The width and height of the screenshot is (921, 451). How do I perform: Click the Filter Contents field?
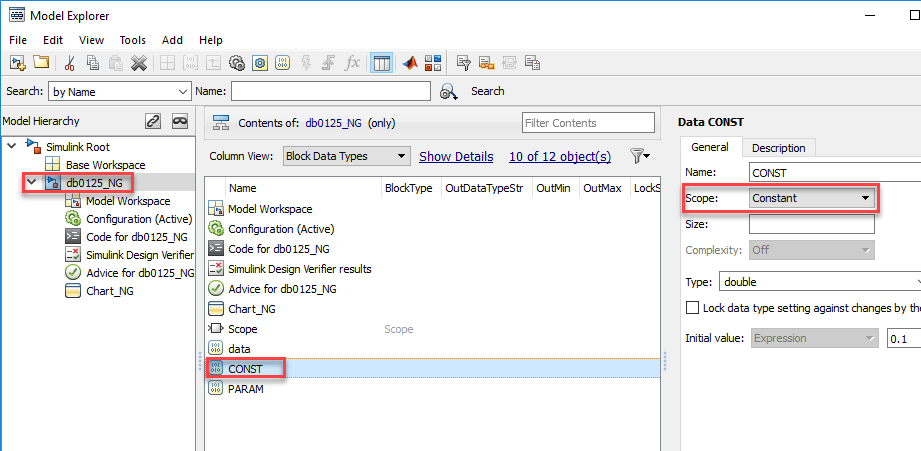pos(588,123)
